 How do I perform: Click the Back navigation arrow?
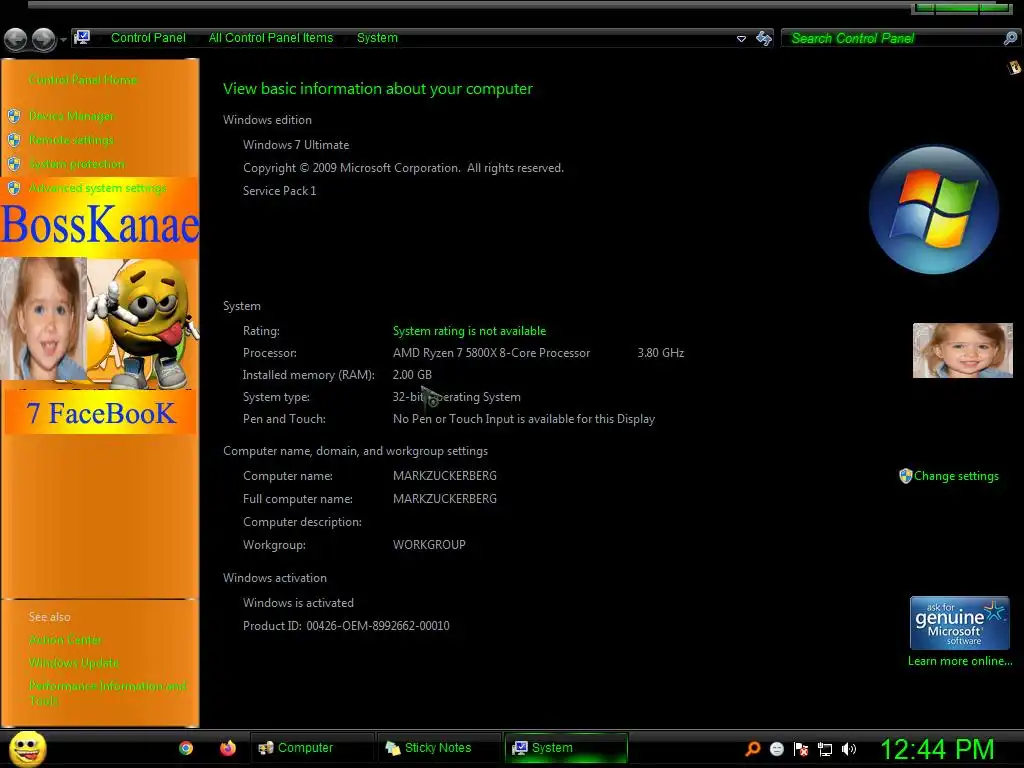point(16,39)
